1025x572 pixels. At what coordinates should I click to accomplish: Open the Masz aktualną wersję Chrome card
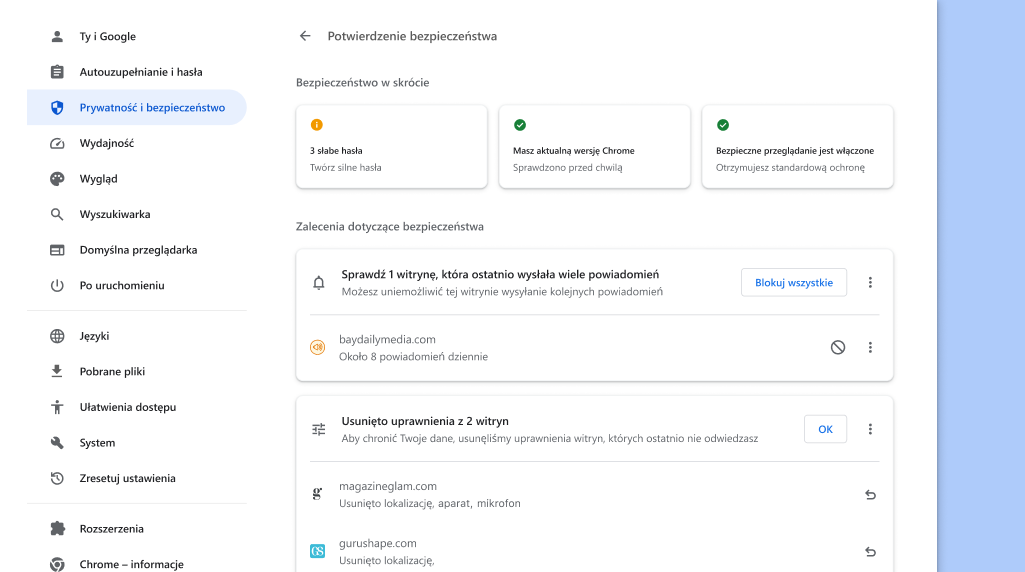point(594,146)
